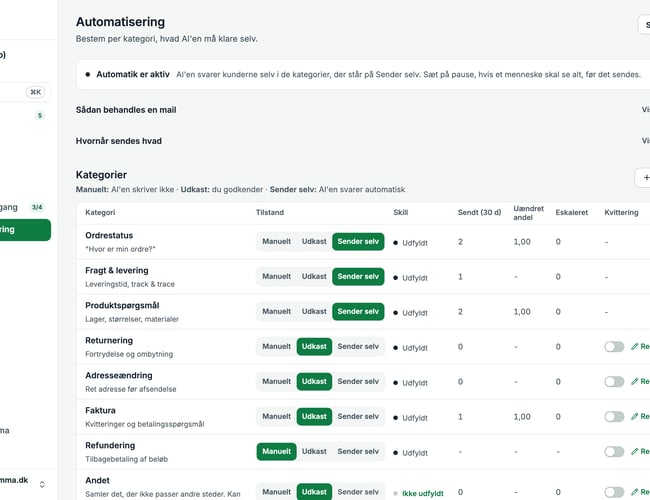Toggle Kvittering switch for Returnering
The image size is (650, 500).
click(614, 347)
